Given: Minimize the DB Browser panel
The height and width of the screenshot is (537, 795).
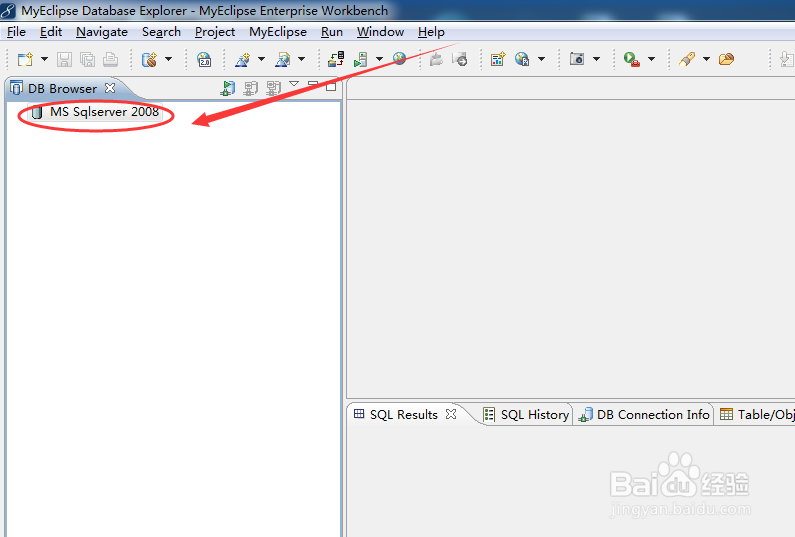Looking at the screenshot, I should [313, 84].
